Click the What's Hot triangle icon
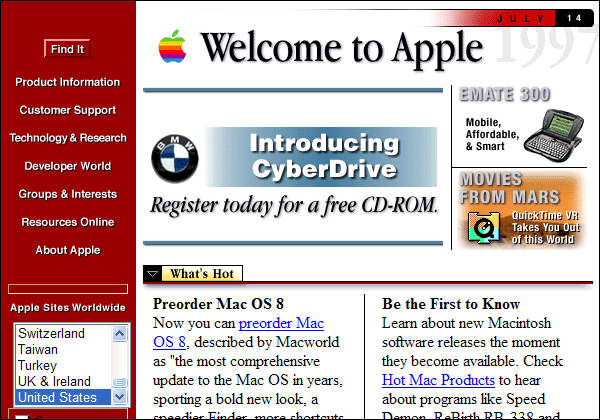 click(152, 274)
